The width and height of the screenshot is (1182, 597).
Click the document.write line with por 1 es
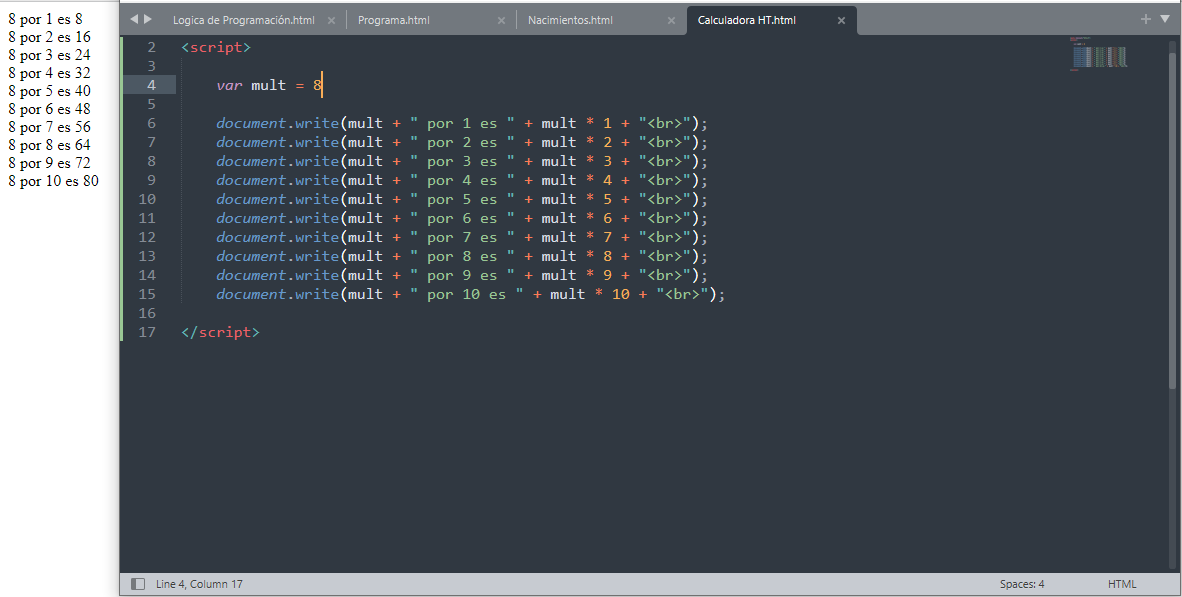point(462,123)
